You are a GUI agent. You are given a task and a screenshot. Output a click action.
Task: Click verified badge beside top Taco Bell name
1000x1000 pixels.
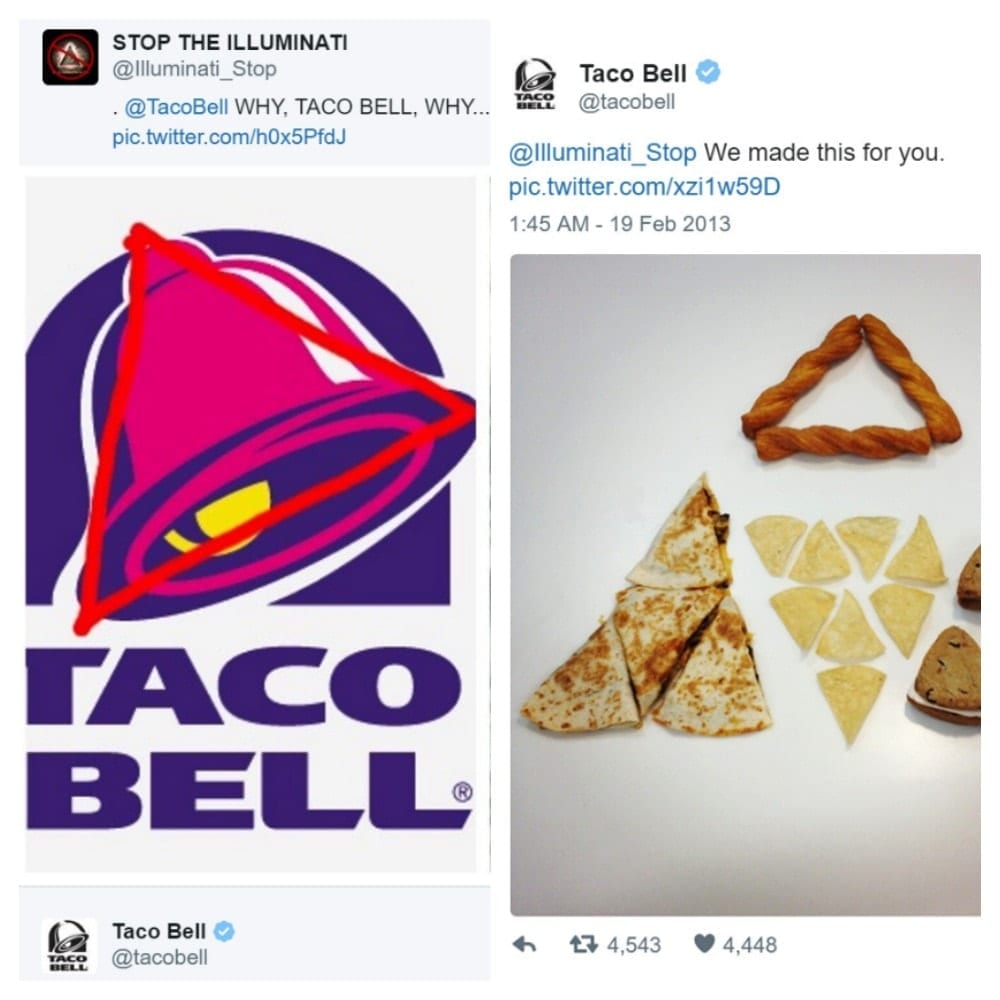coord(707,72)
